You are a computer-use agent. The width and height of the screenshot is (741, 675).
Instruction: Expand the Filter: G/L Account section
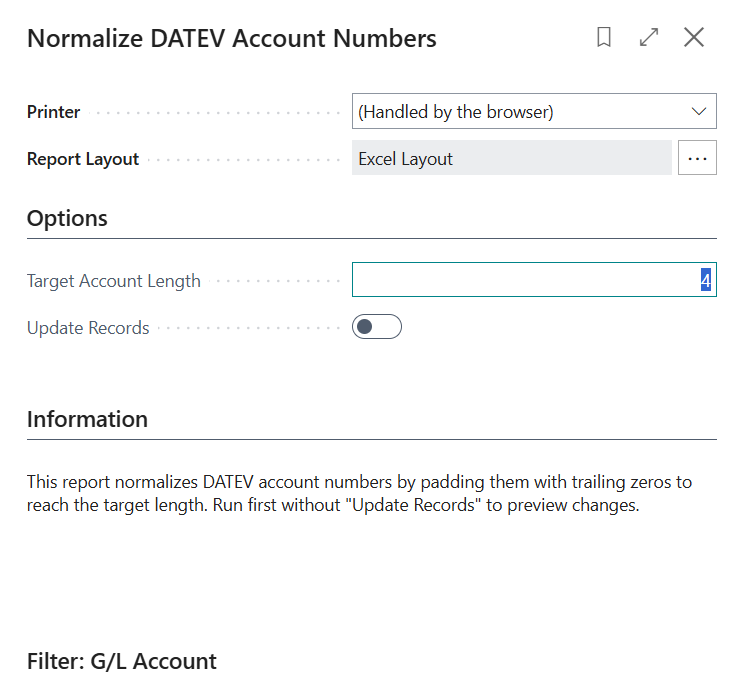[121, 660]
